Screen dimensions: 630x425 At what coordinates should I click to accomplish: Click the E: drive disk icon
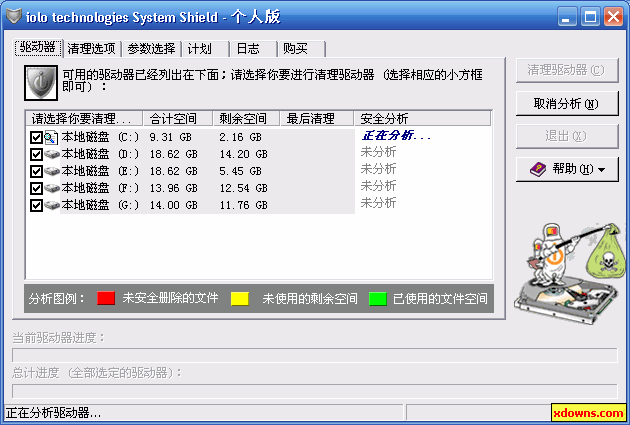tap(52, 171)
